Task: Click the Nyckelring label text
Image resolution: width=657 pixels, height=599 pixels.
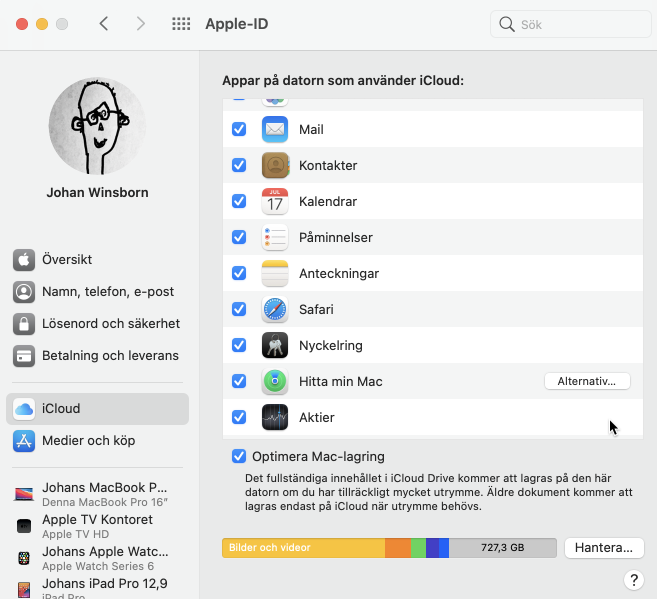Action: 331,346
